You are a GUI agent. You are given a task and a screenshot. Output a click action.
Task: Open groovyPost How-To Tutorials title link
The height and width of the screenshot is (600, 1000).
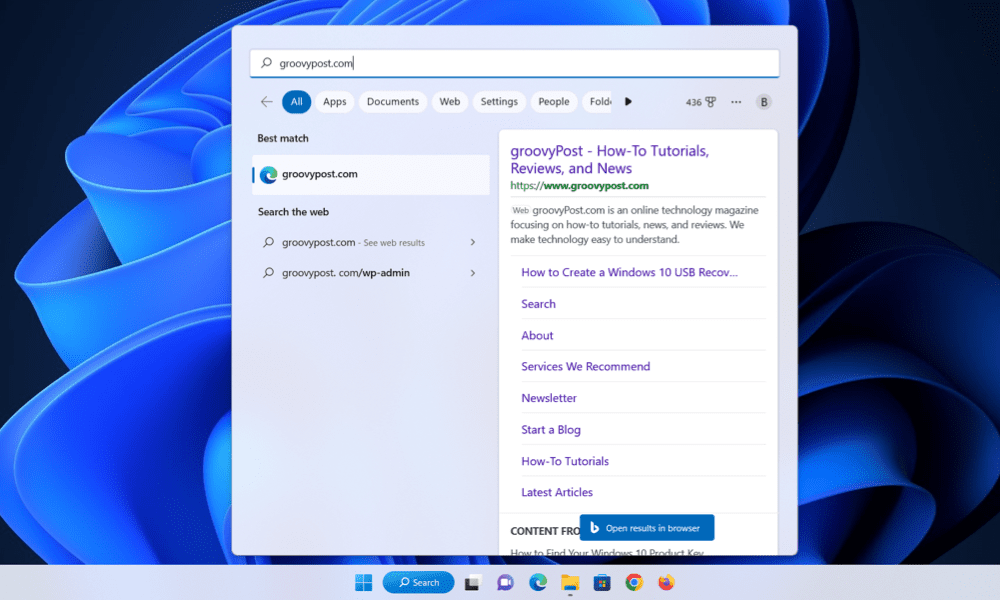pos(610,159)
